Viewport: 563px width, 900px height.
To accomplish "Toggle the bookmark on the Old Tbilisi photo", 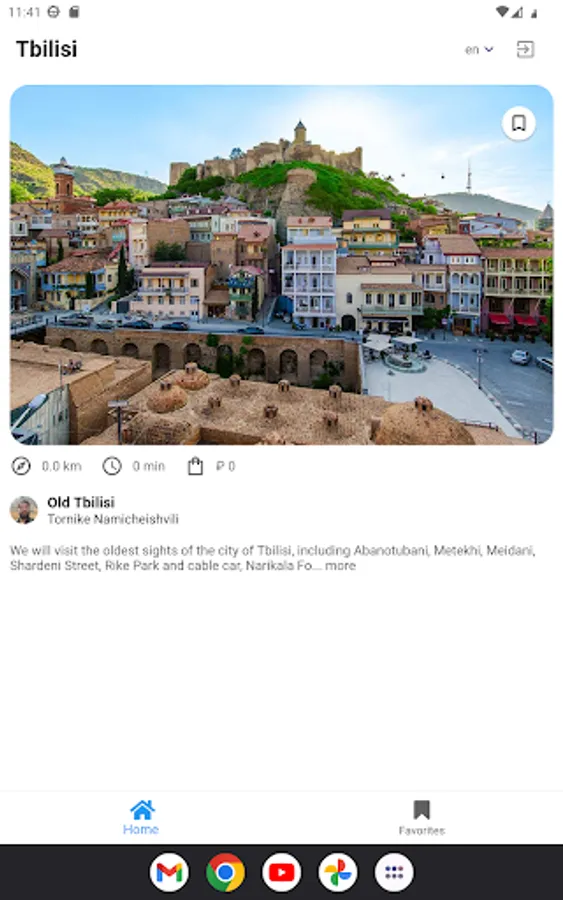I will coord(519,123).
